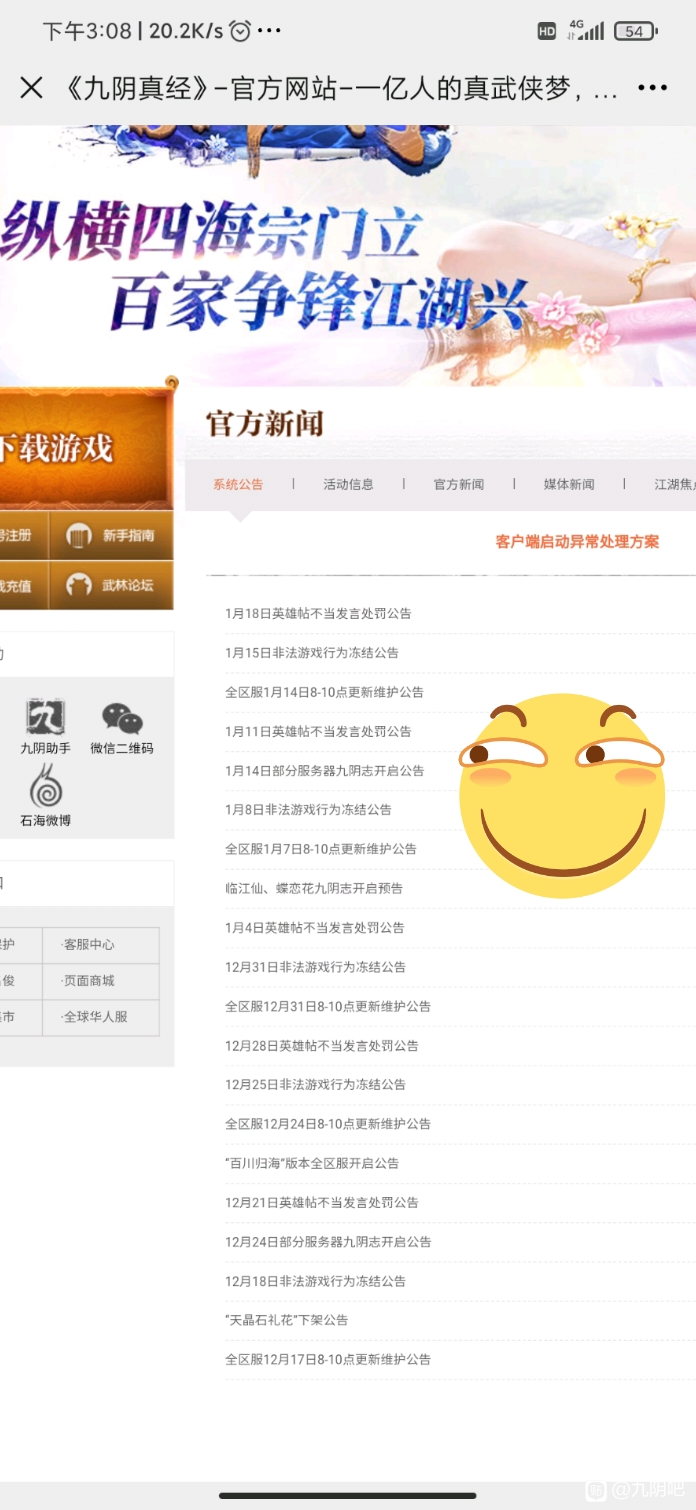
Task: Open 12月28日英雄帖不当发言处罚公告
Action: click(x=322, y=1045)
